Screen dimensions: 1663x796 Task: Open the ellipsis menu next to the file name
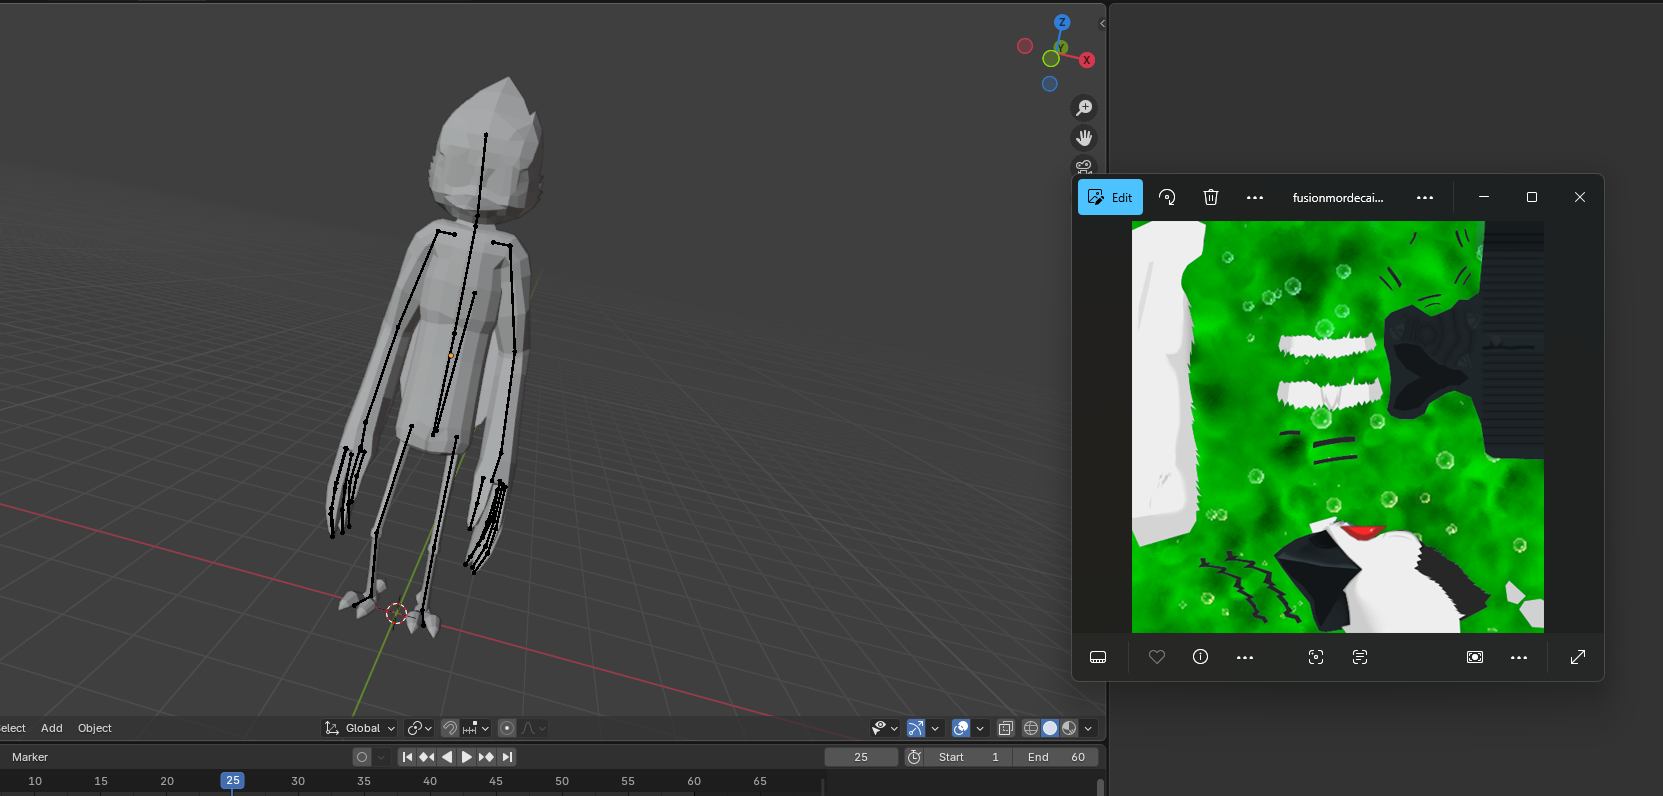click(1425, 197)
